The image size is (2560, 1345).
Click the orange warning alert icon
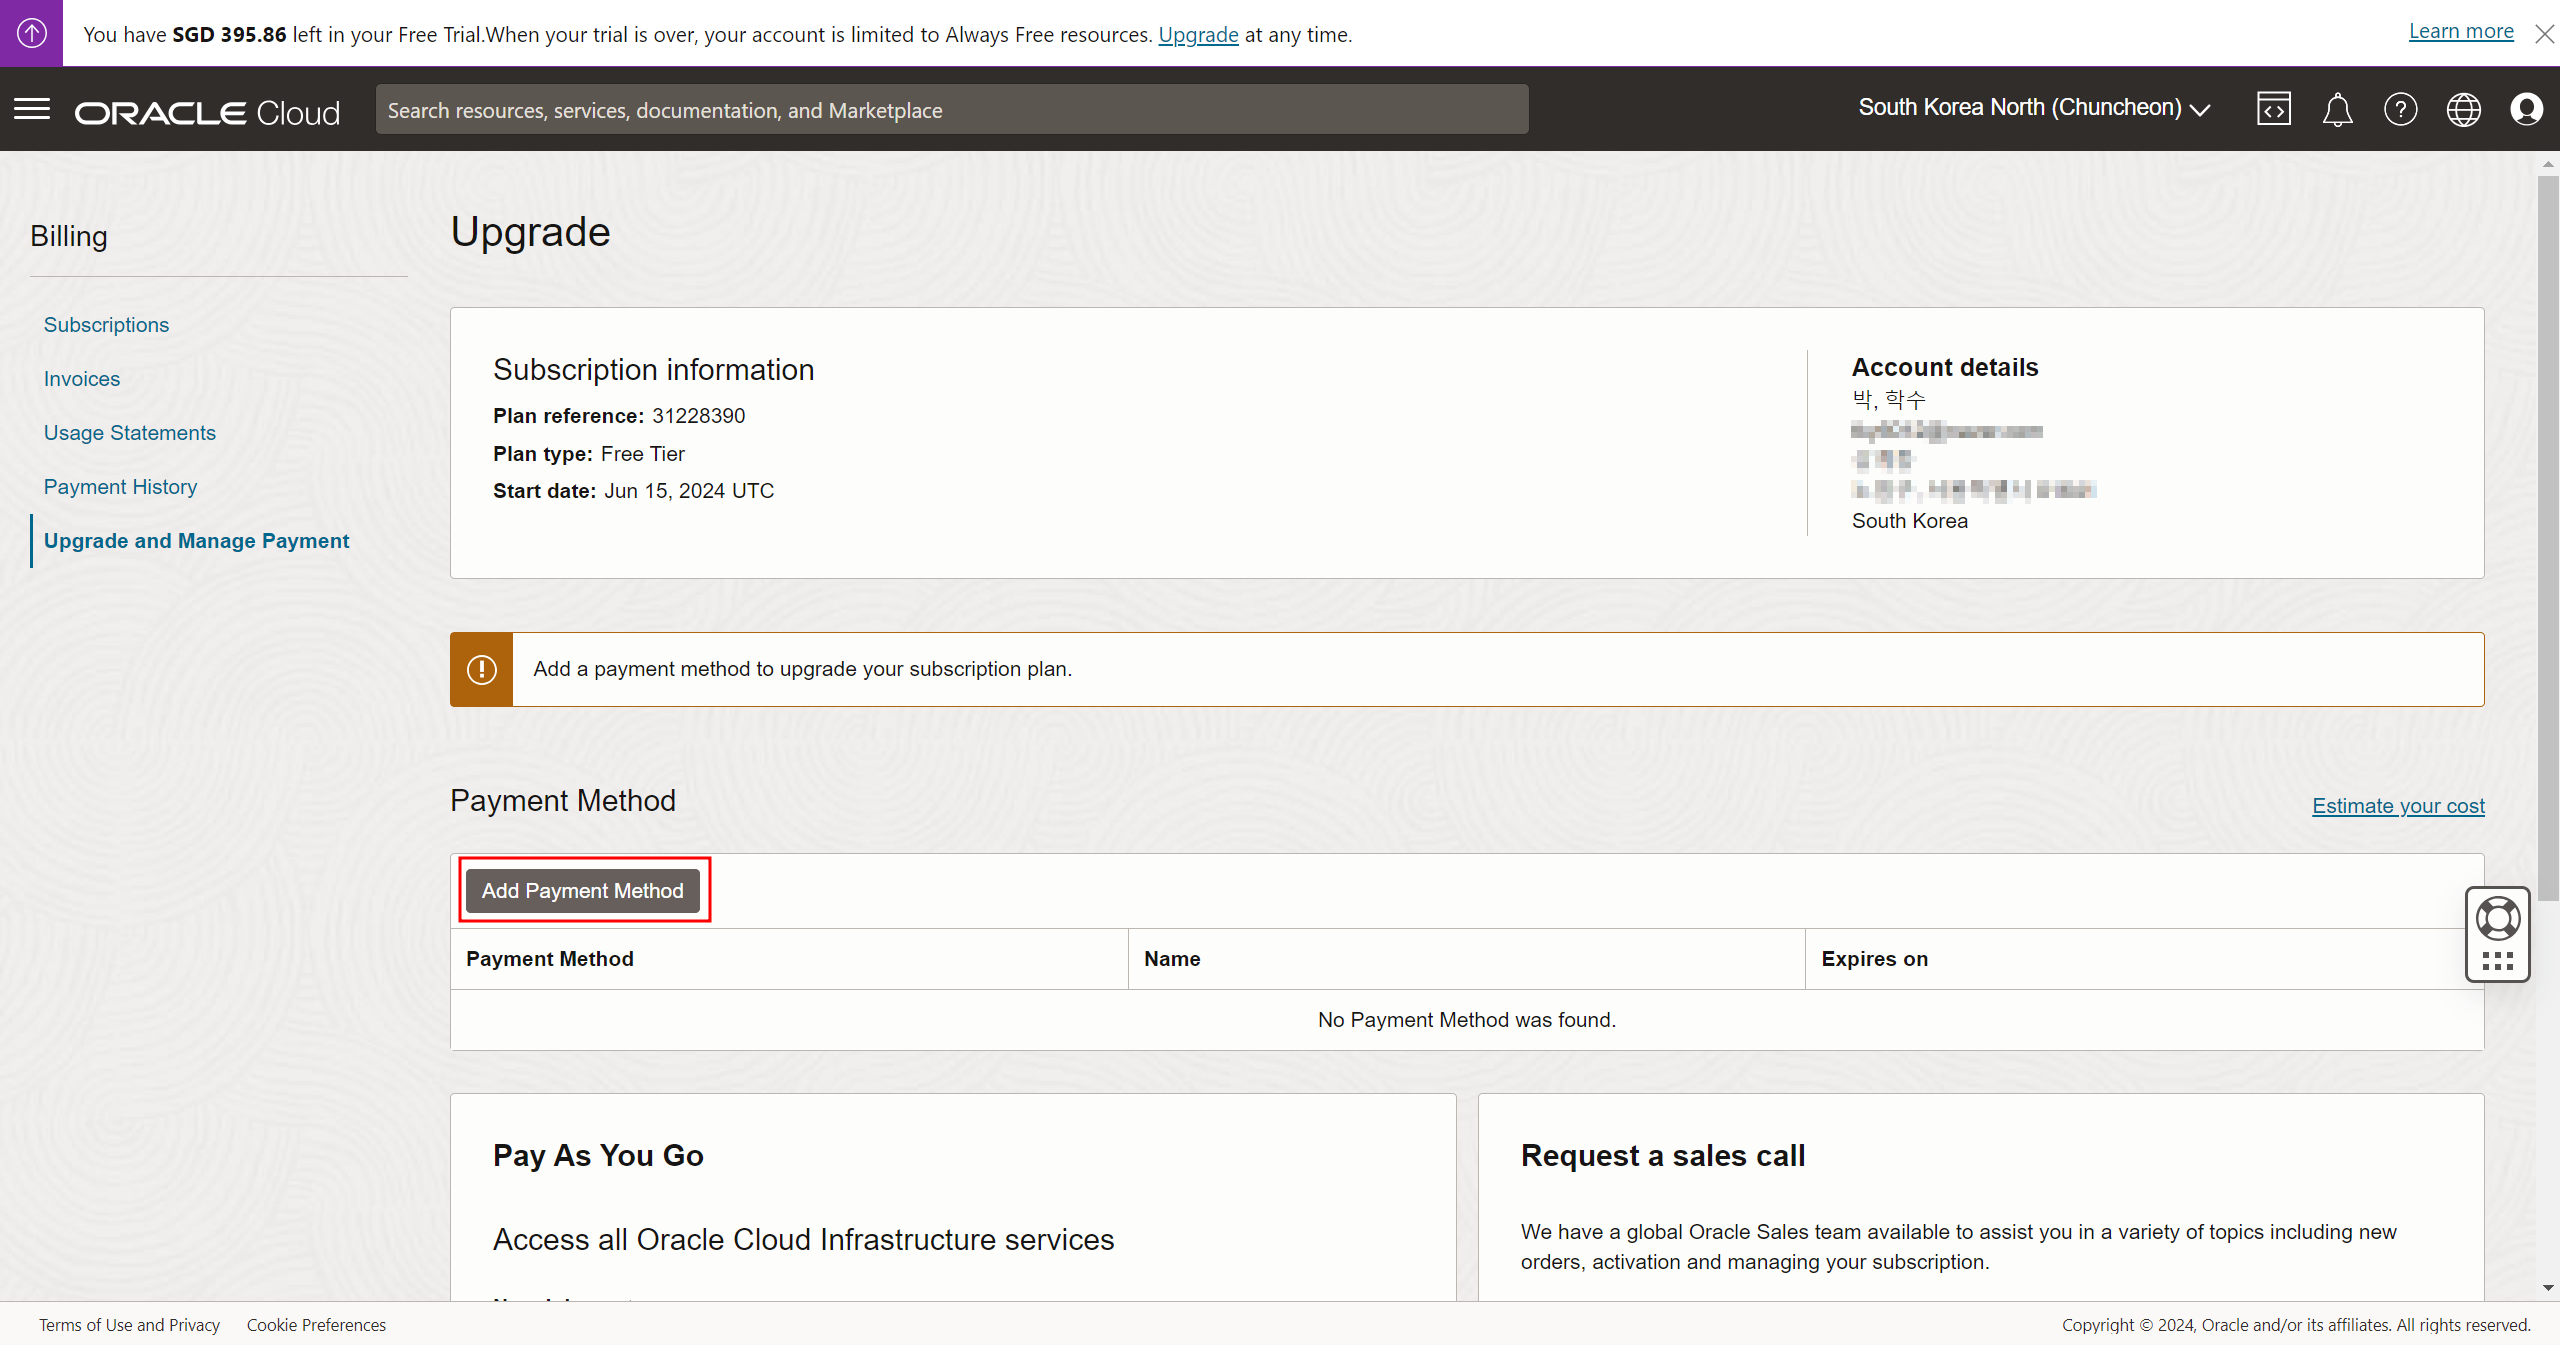click(481, 669)
